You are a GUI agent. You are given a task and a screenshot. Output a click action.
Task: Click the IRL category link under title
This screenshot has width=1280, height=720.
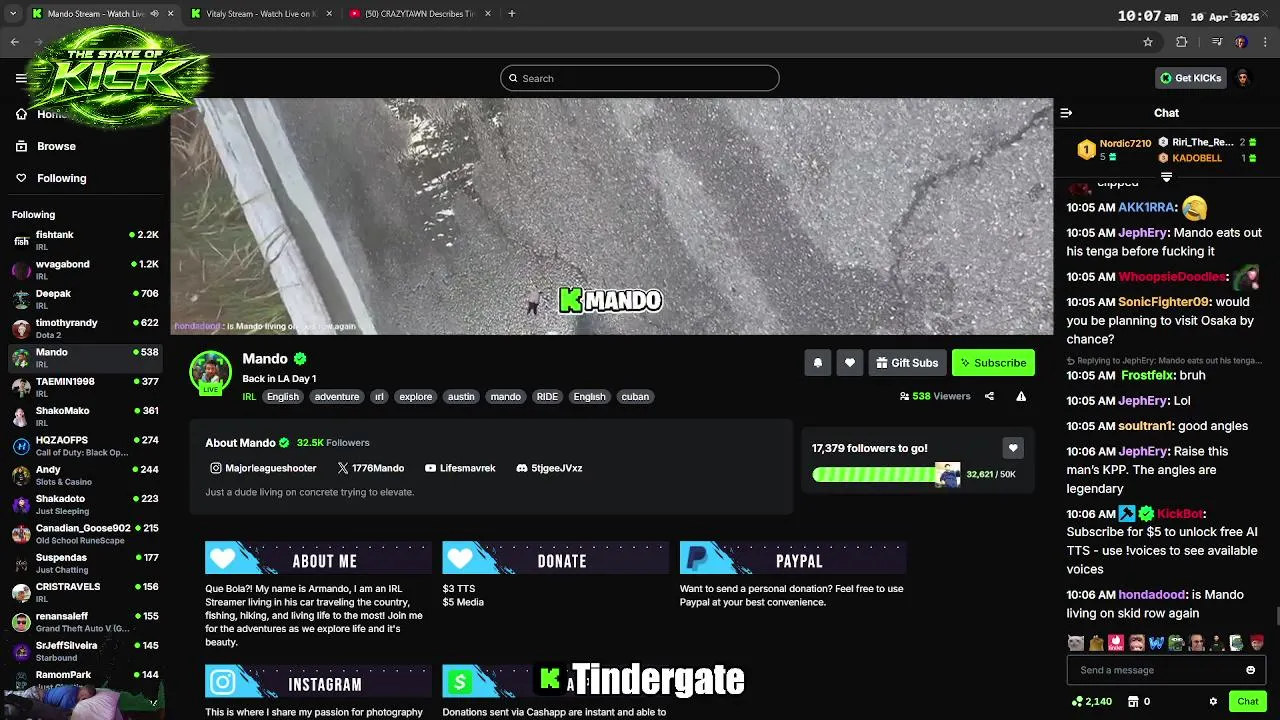[x=249, y=397]
